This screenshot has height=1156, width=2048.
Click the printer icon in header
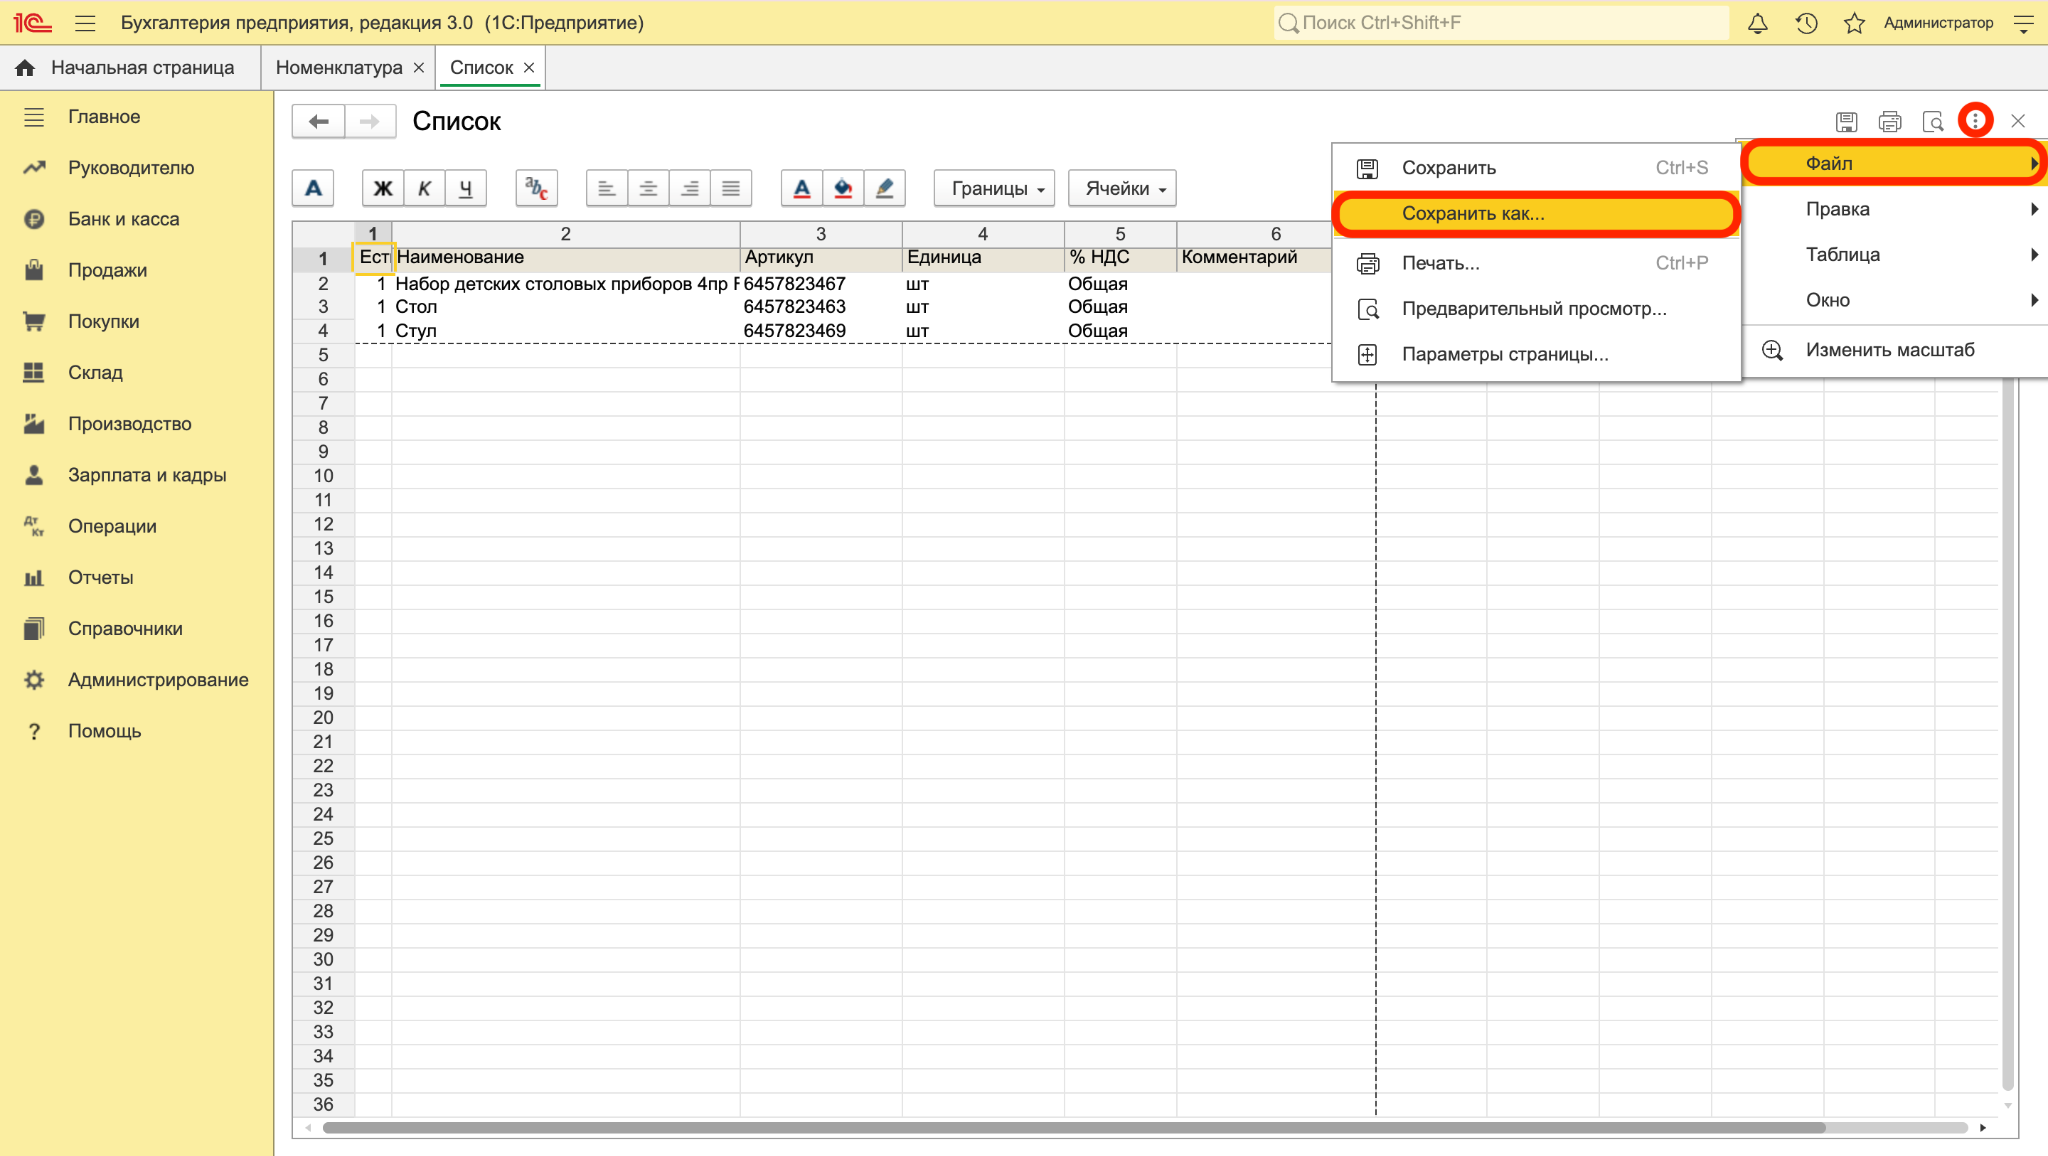pos(1890,122)
